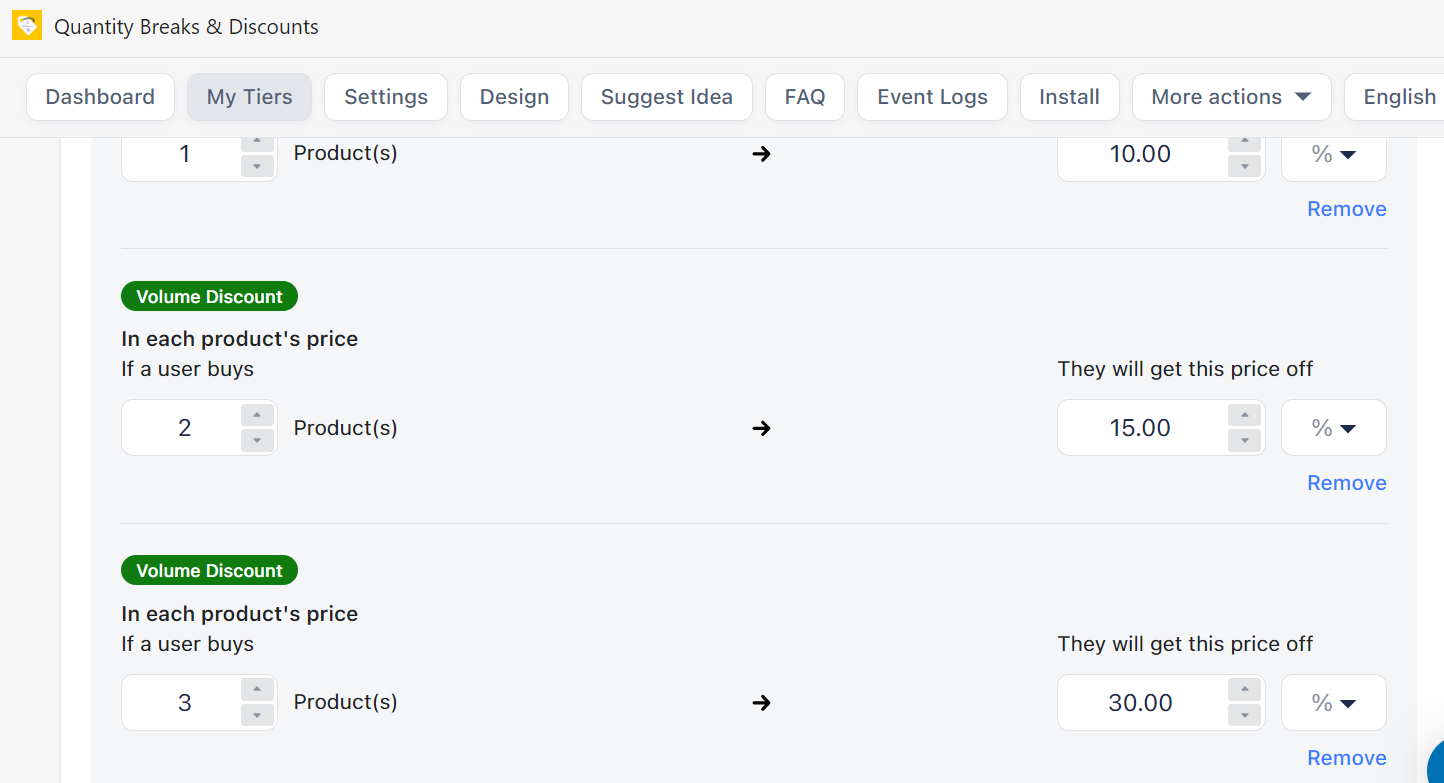Decrement the 30.00 discount value stepper
The image size is (1444, 783).
click(x=1244, y=715)
